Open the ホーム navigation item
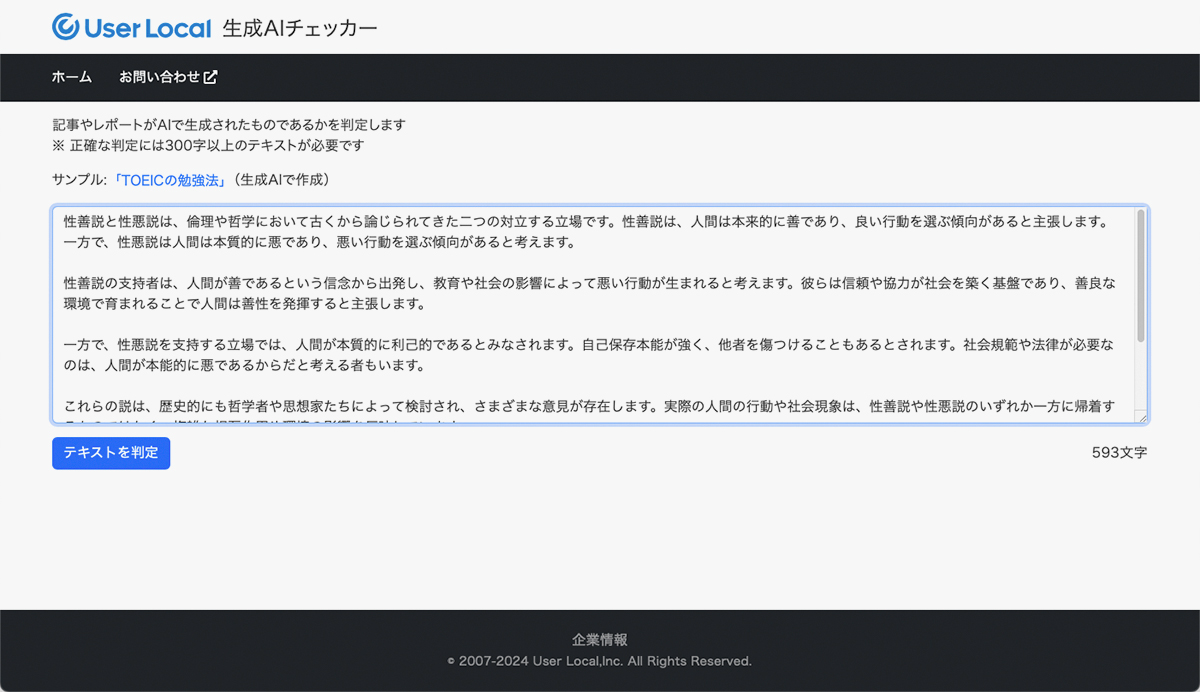 pos(72,77)
